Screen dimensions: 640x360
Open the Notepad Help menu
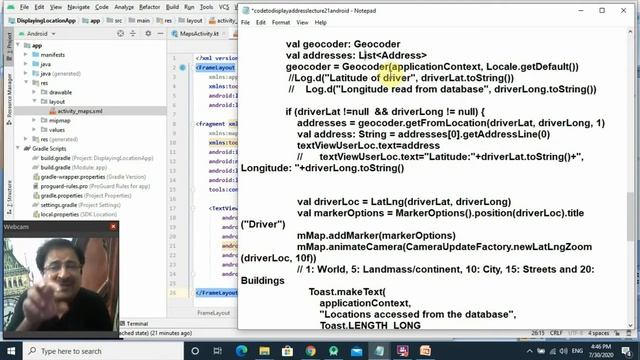[x=320, y=22]
